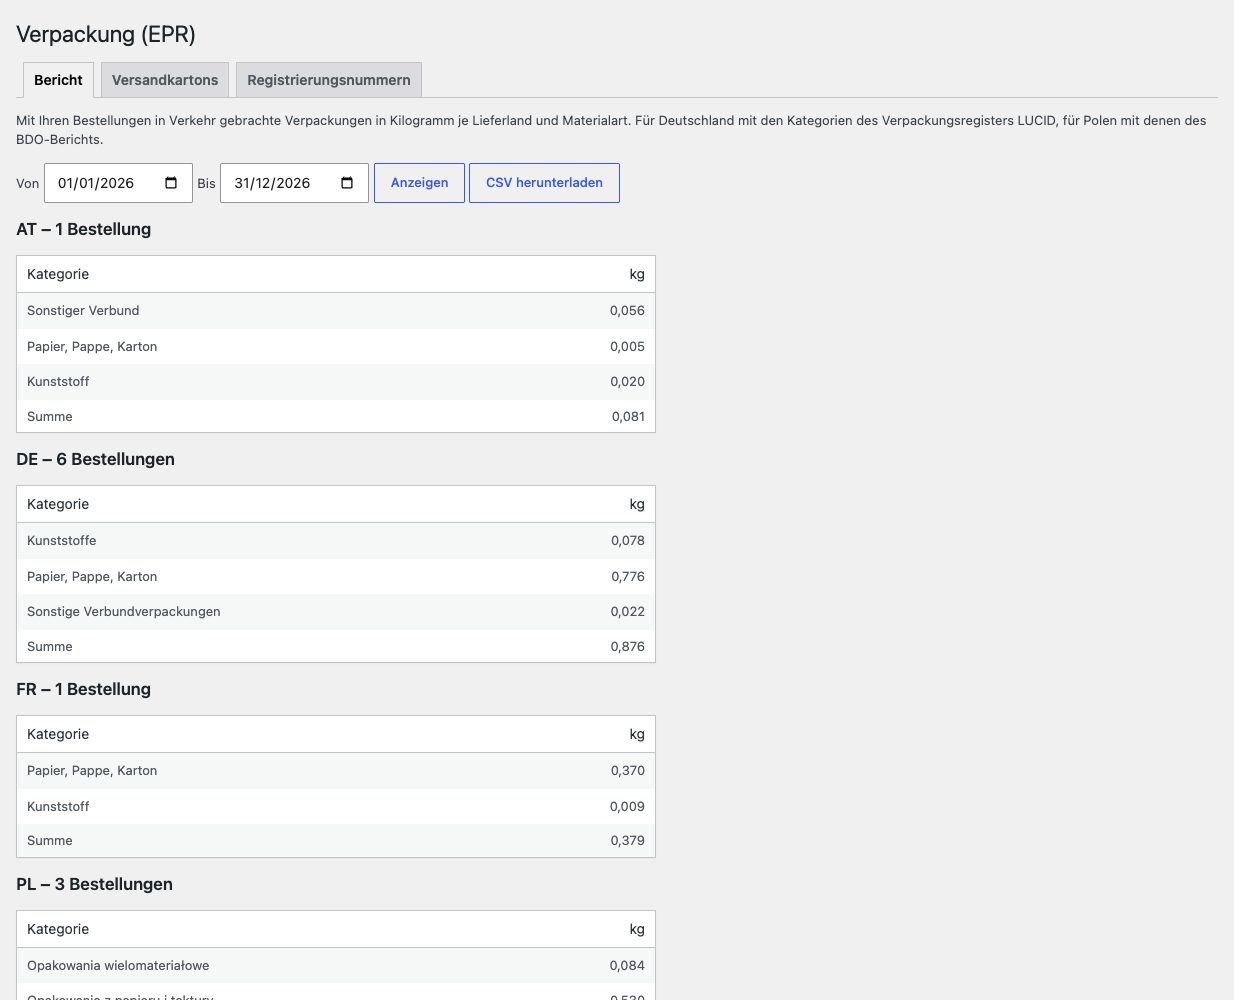Select the 'DE – 6 Bestellungen' heading
This screenshot has width=1234, height=1000.
[95, 459]
